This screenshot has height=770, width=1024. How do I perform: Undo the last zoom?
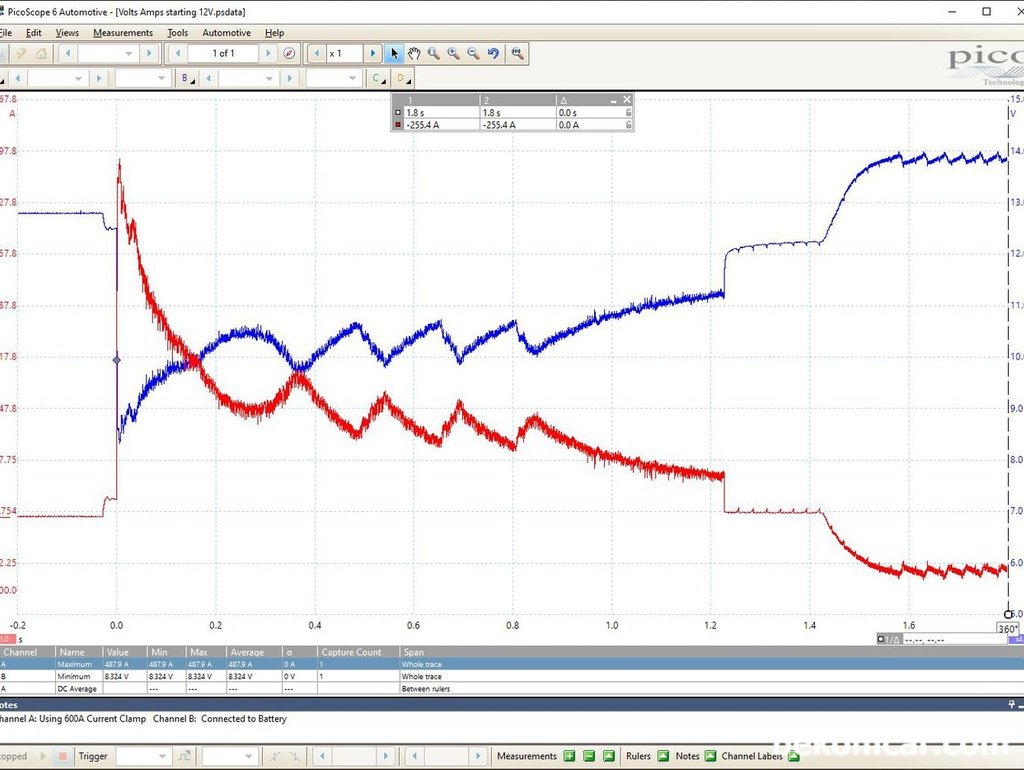tap(493, 53)
